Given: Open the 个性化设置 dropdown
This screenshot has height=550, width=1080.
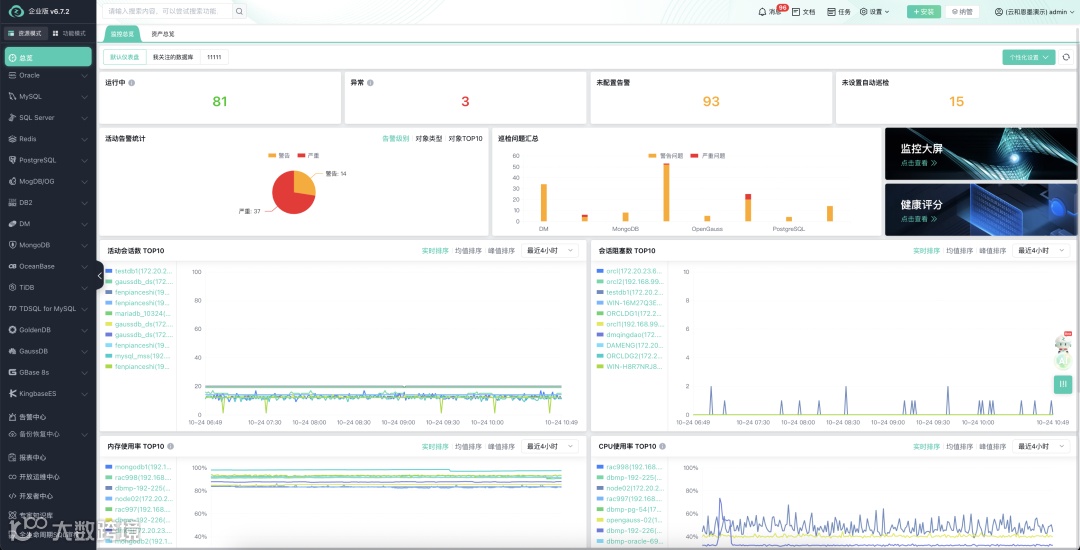Looking at the screenshot, I should point(1028,57).
